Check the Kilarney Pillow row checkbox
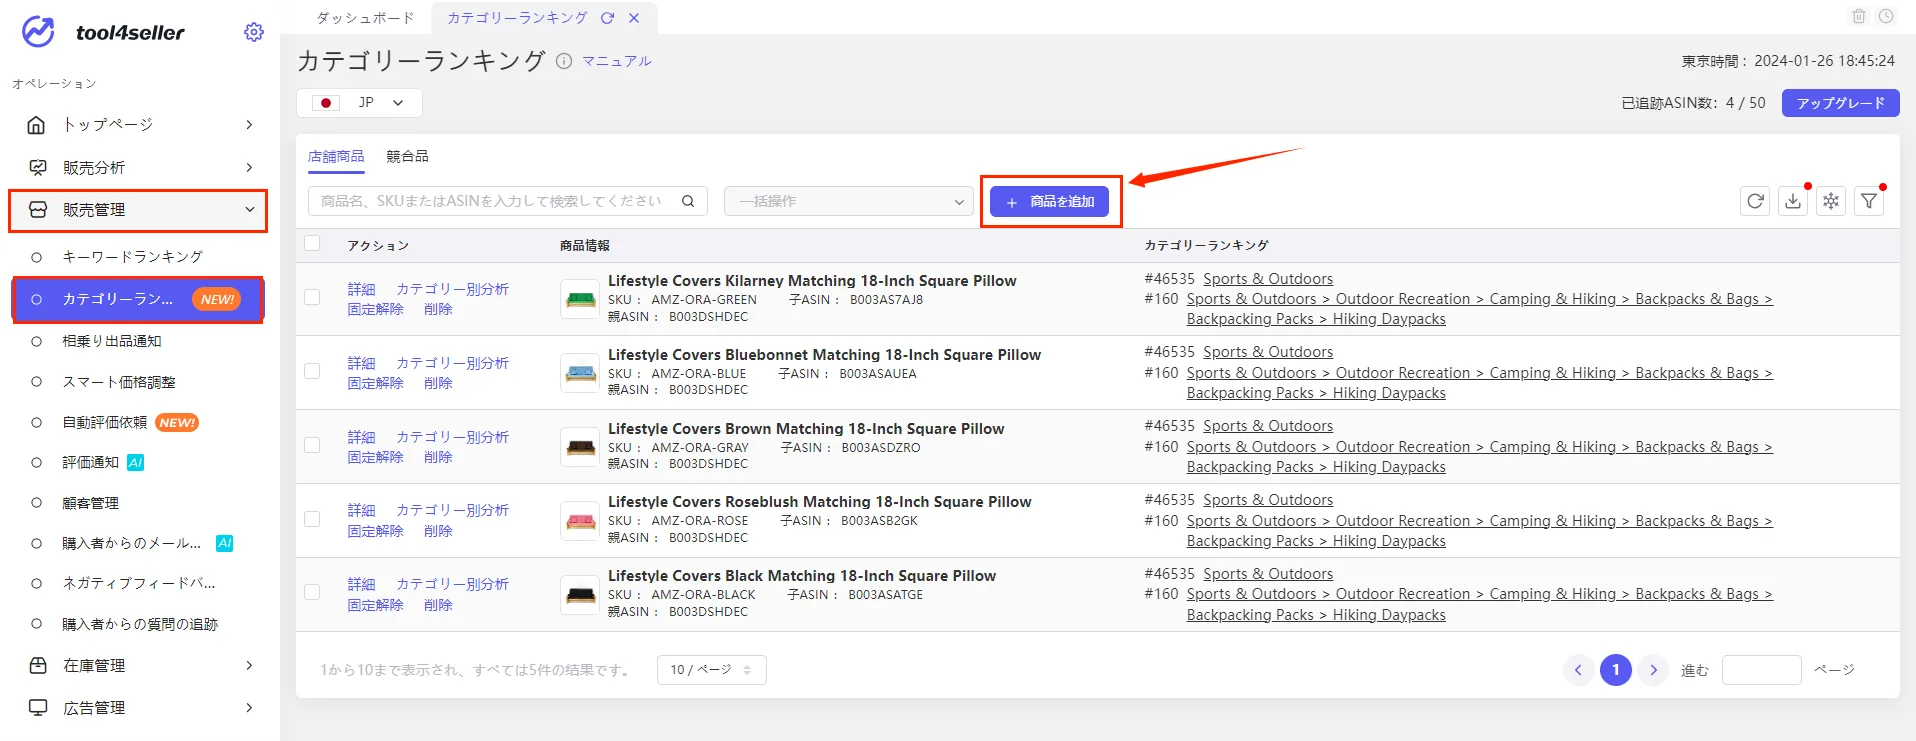The width and height of the screenshot is (1916, 741). tap(312, 297)
